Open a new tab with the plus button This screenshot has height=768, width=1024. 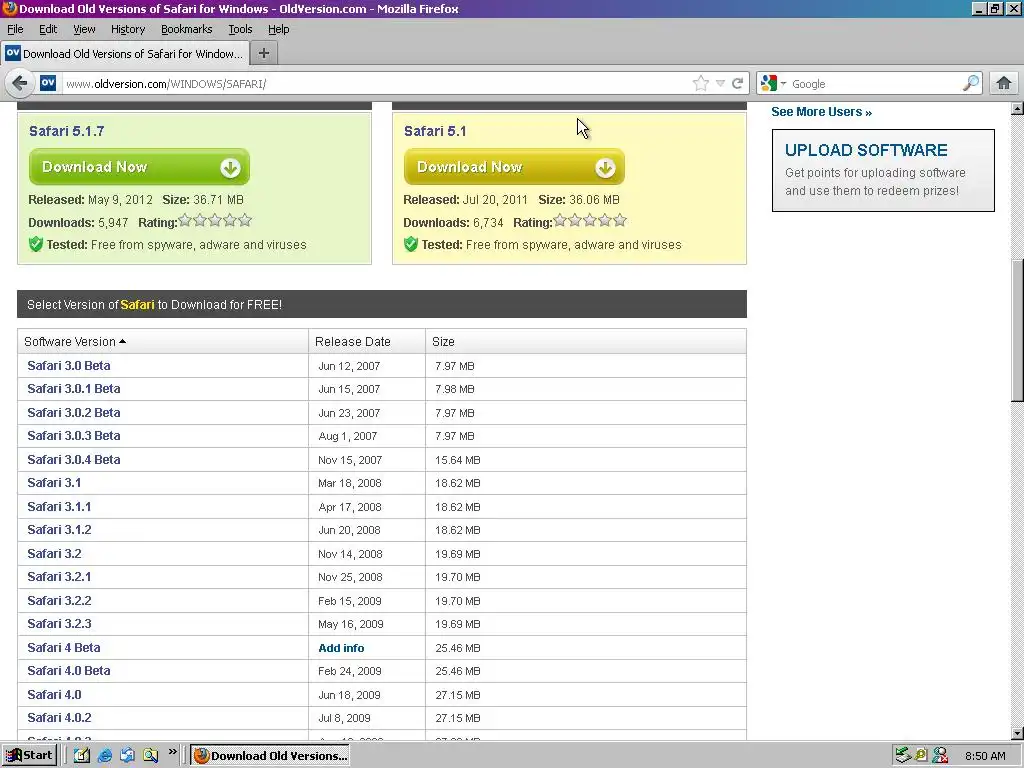[x=264, y=54]
